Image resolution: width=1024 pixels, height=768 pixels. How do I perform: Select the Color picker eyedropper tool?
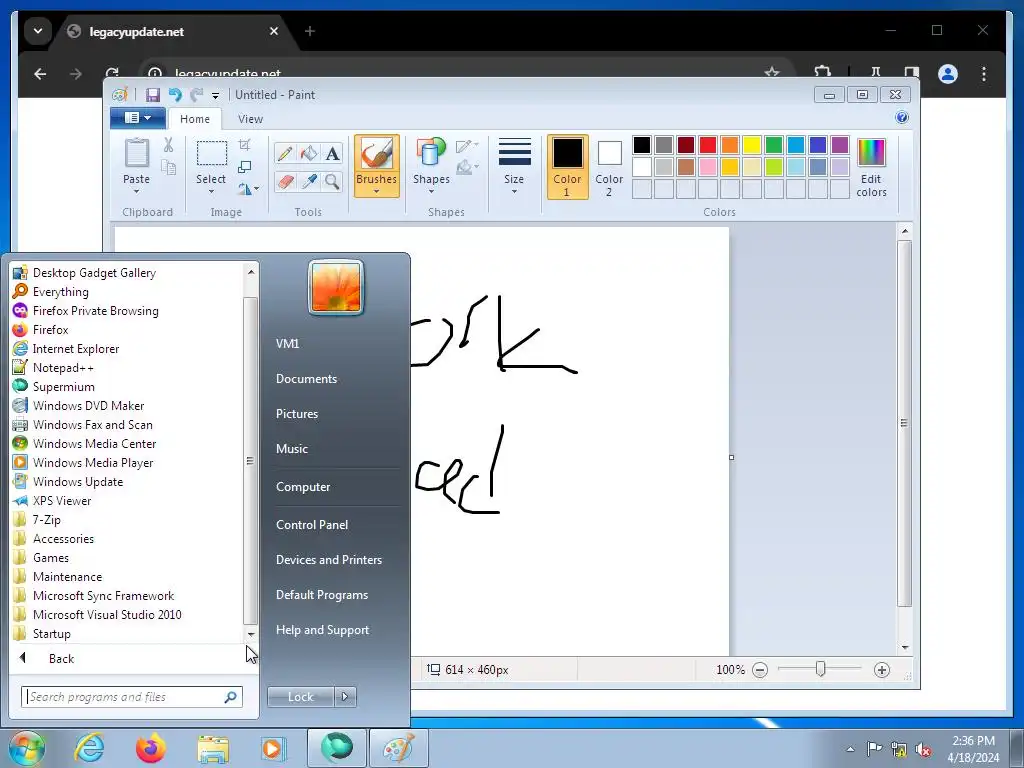click(309, 181)
